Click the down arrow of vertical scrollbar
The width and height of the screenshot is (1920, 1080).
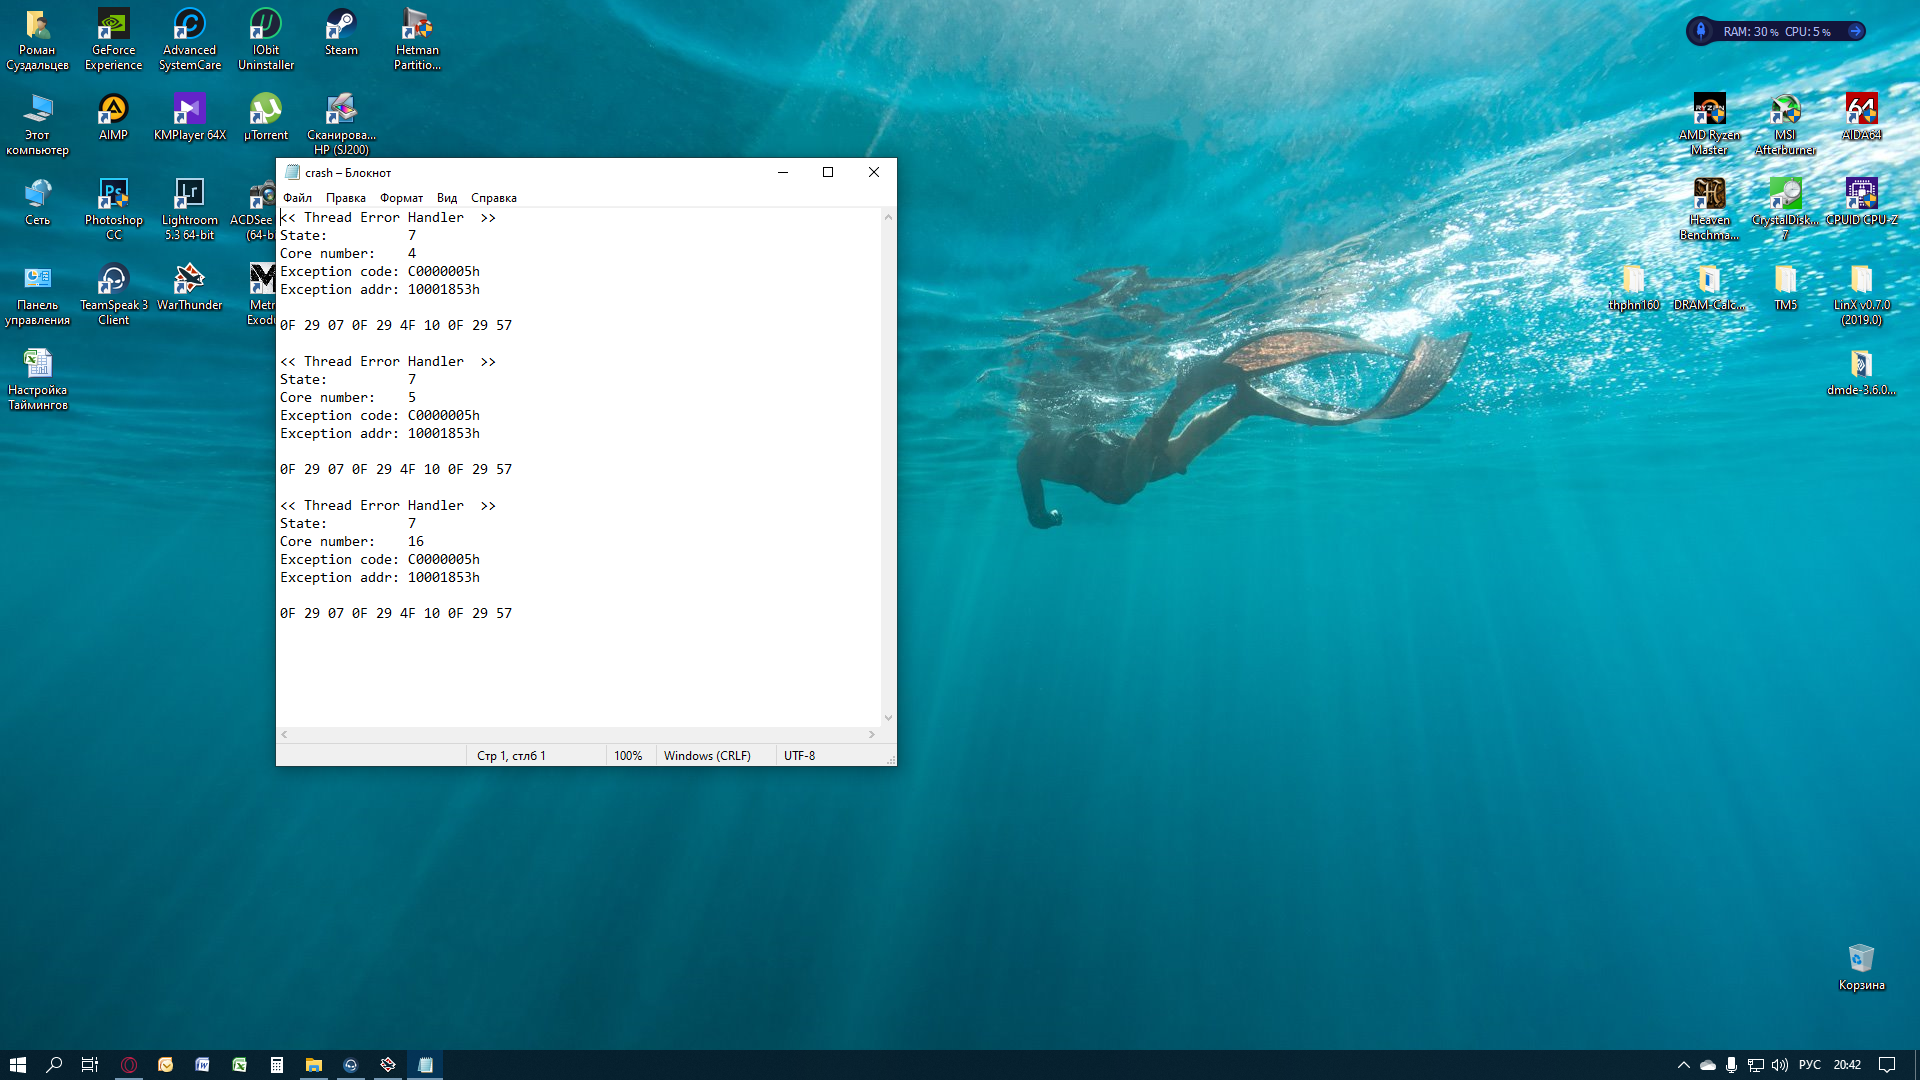point(888,718)
